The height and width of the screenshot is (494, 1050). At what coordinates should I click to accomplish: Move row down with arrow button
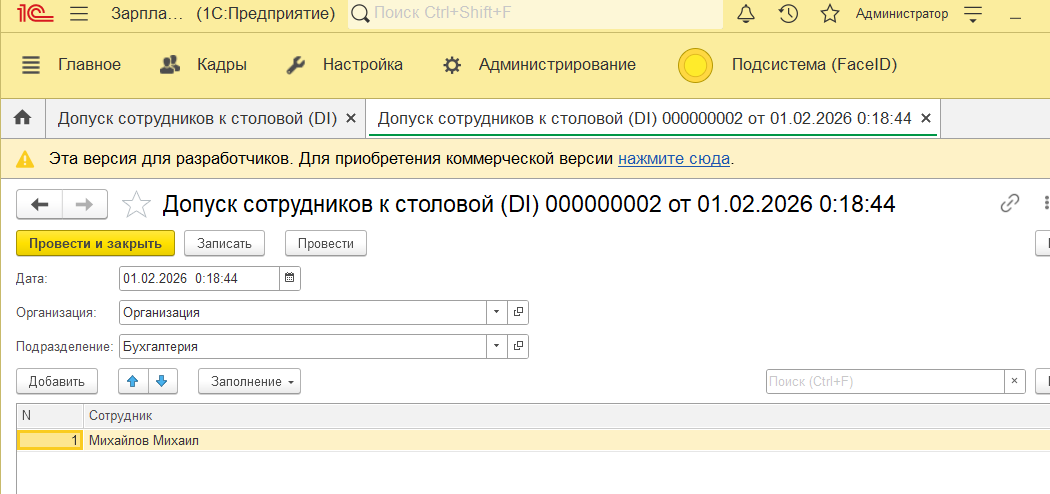[x=162, y=381]
